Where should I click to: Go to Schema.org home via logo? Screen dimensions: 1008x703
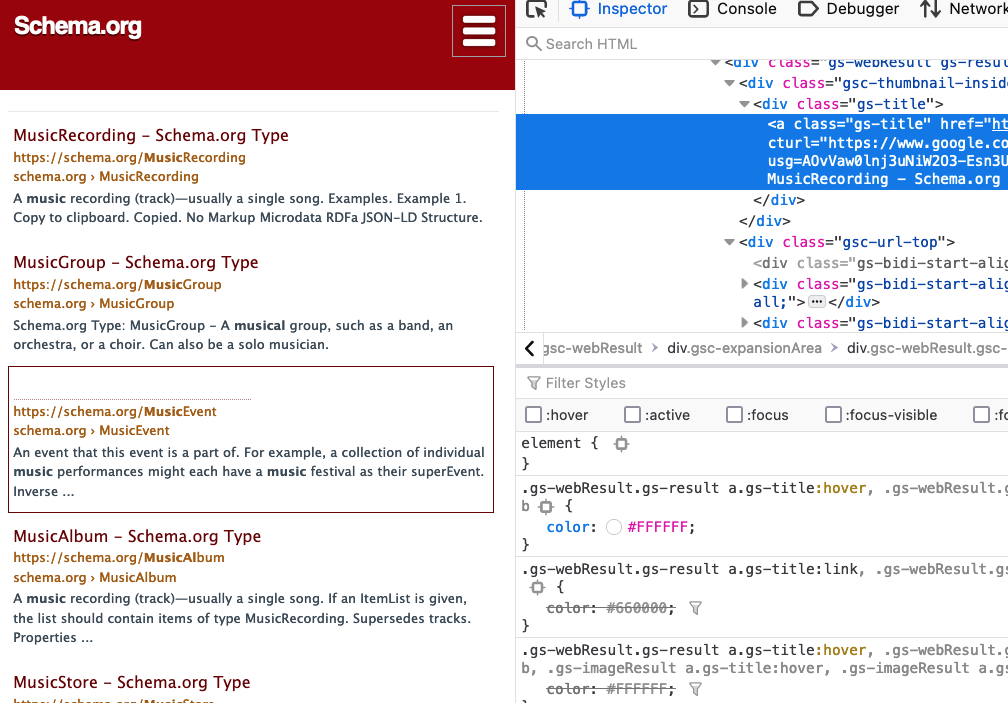pos(78,26)
